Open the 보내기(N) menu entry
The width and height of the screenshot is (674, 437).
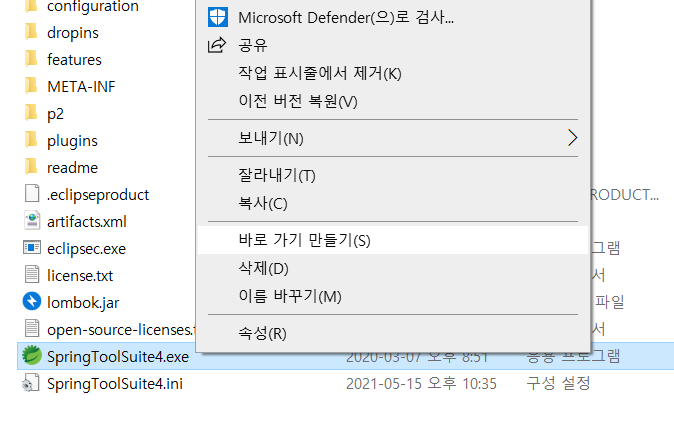393,138
